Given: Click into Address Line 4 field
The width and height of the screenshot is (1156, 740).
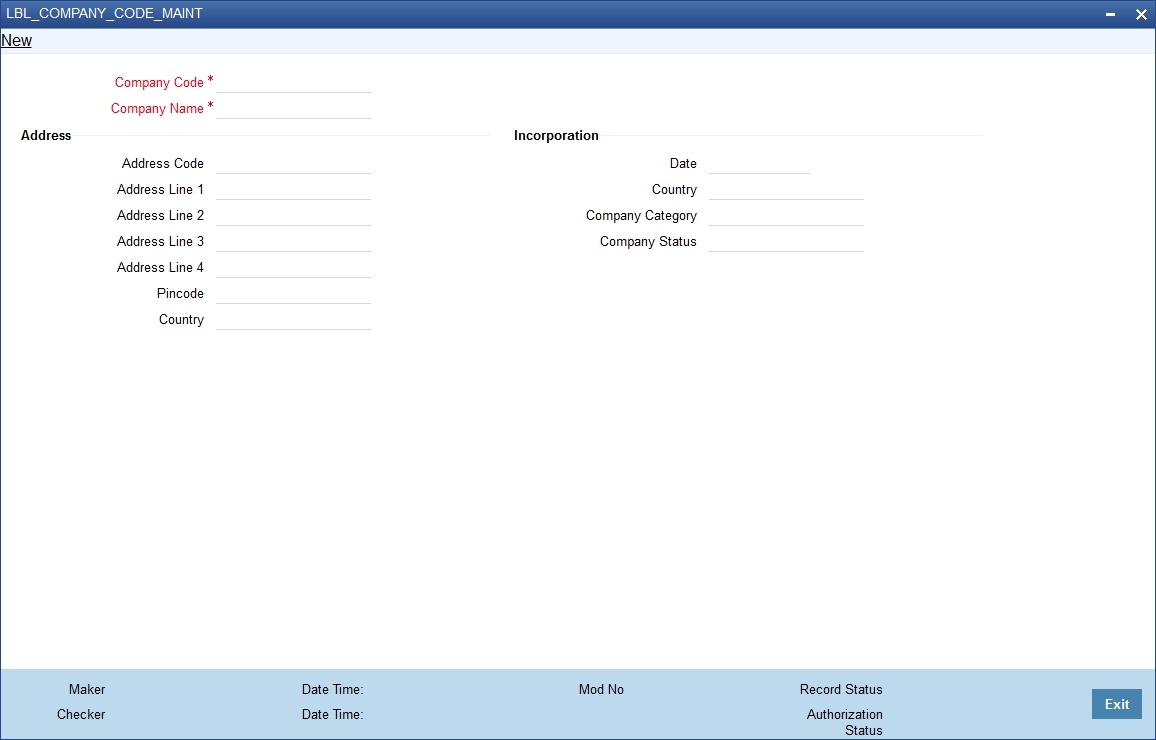Looking at the screenshot, I should click(293, 267).
